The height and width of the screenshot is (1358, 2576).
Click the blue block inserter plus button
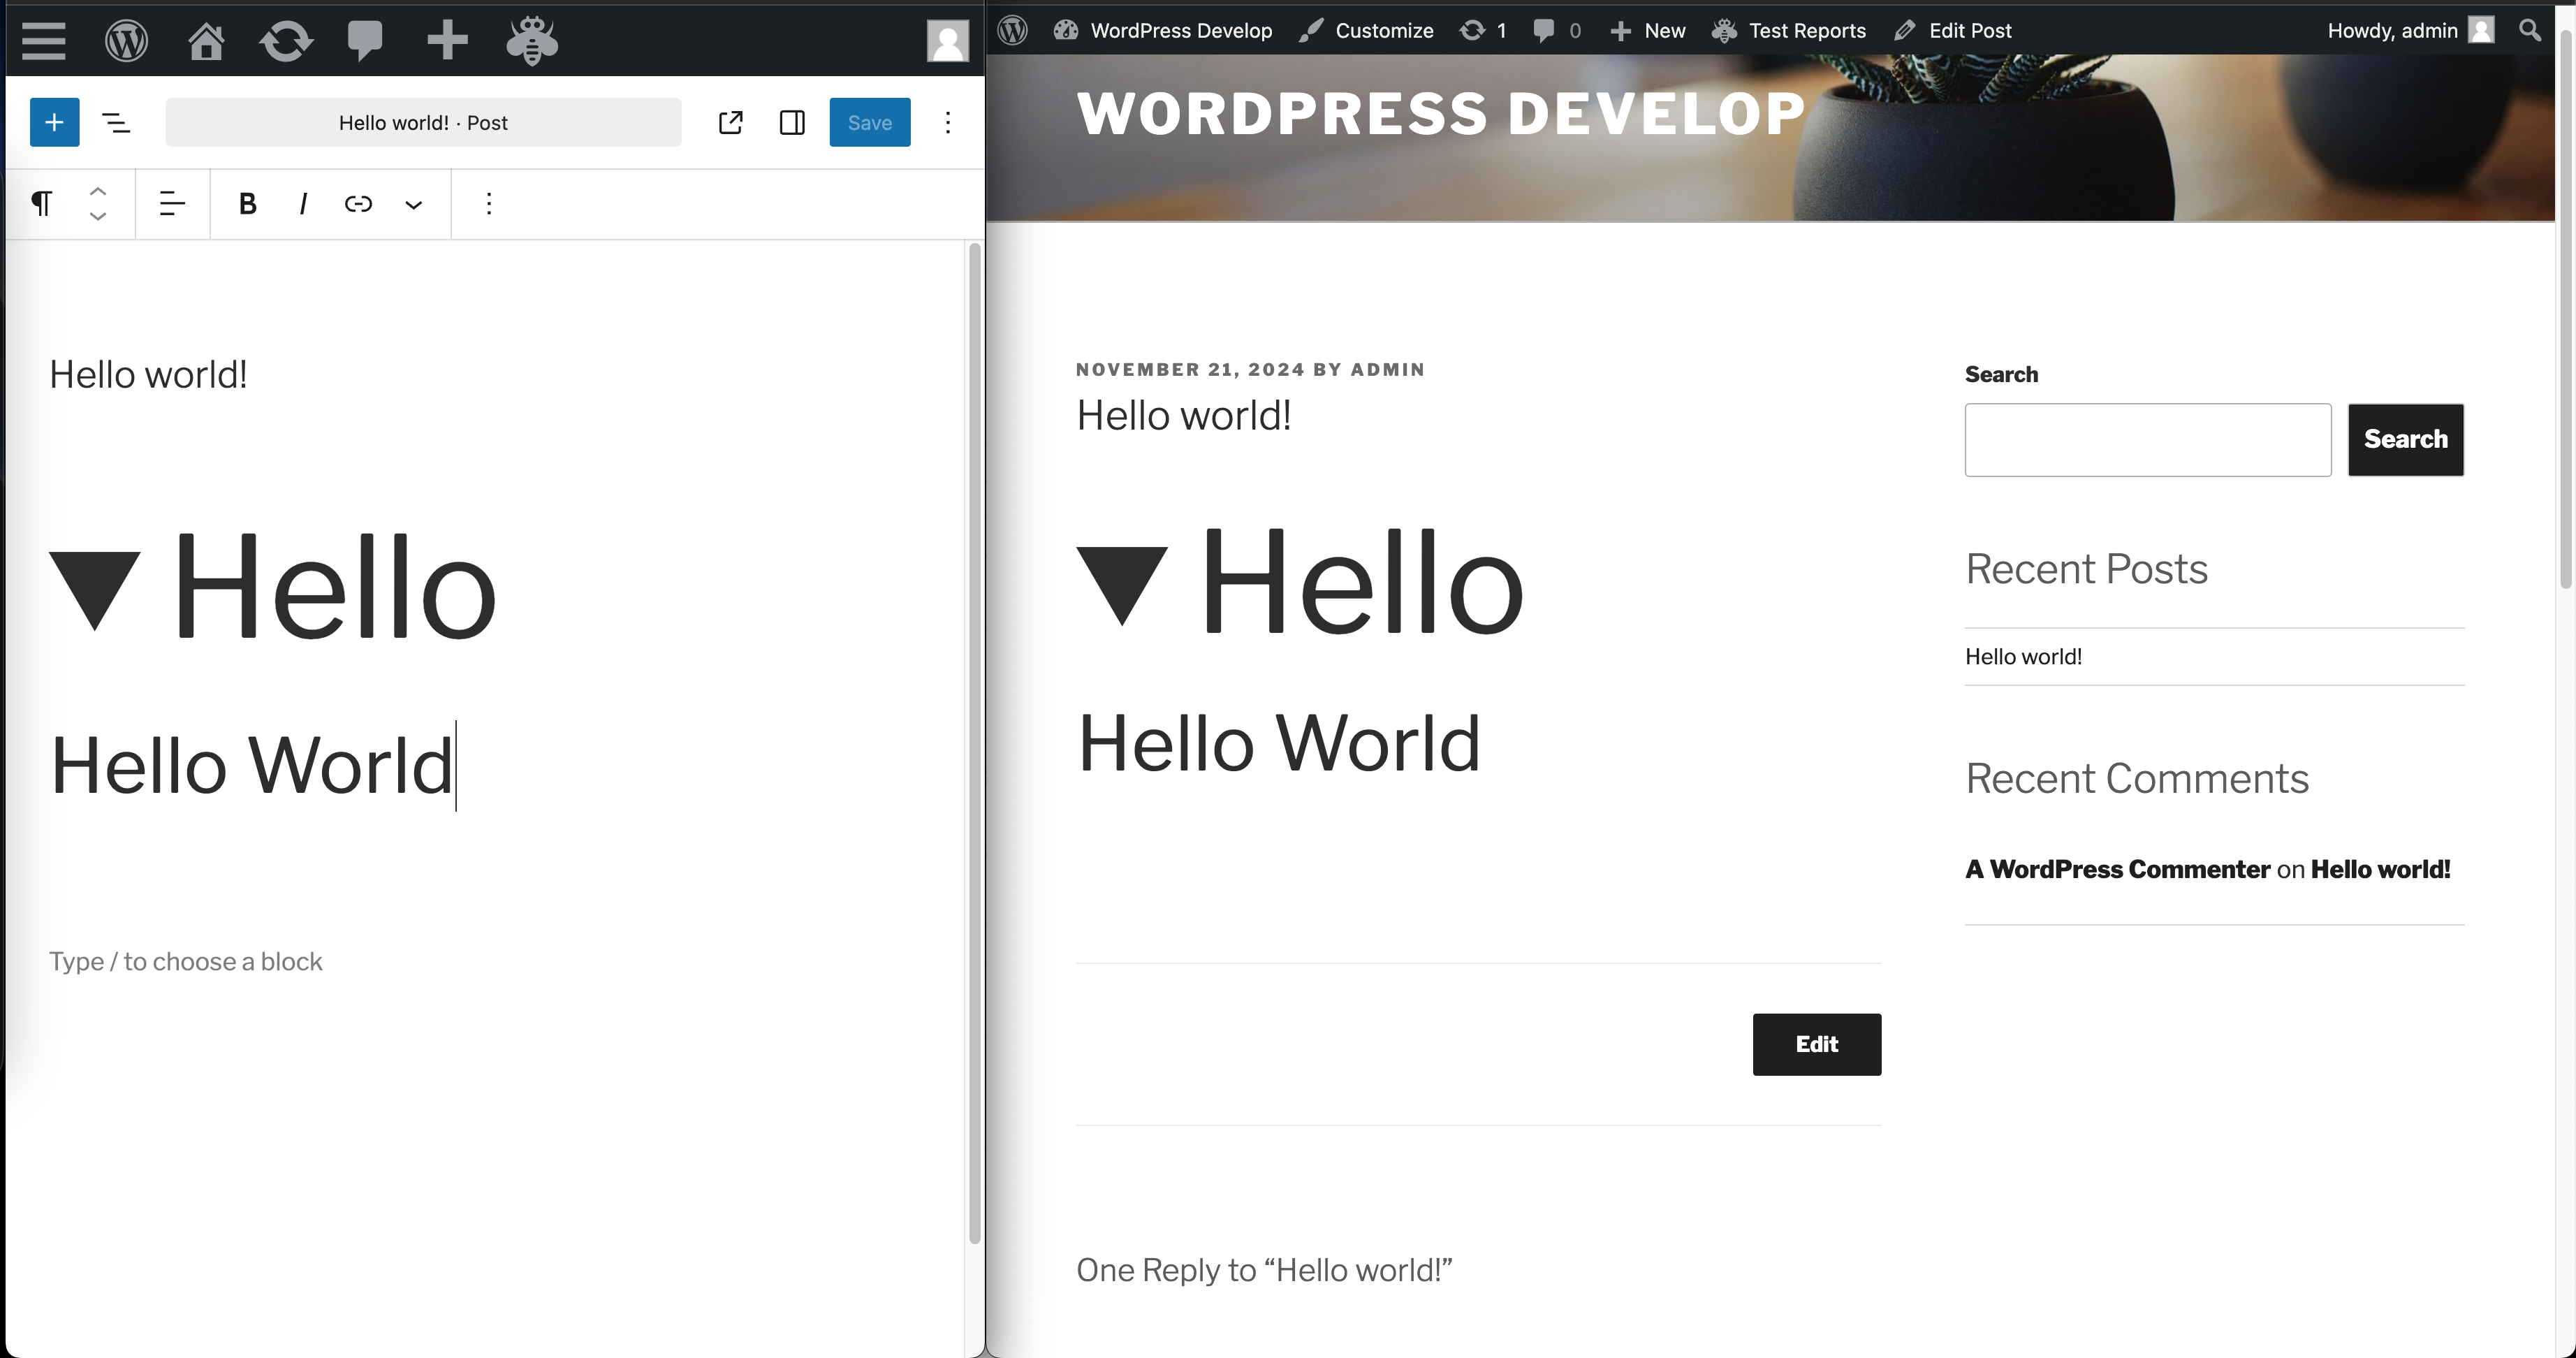pos(54,122)
